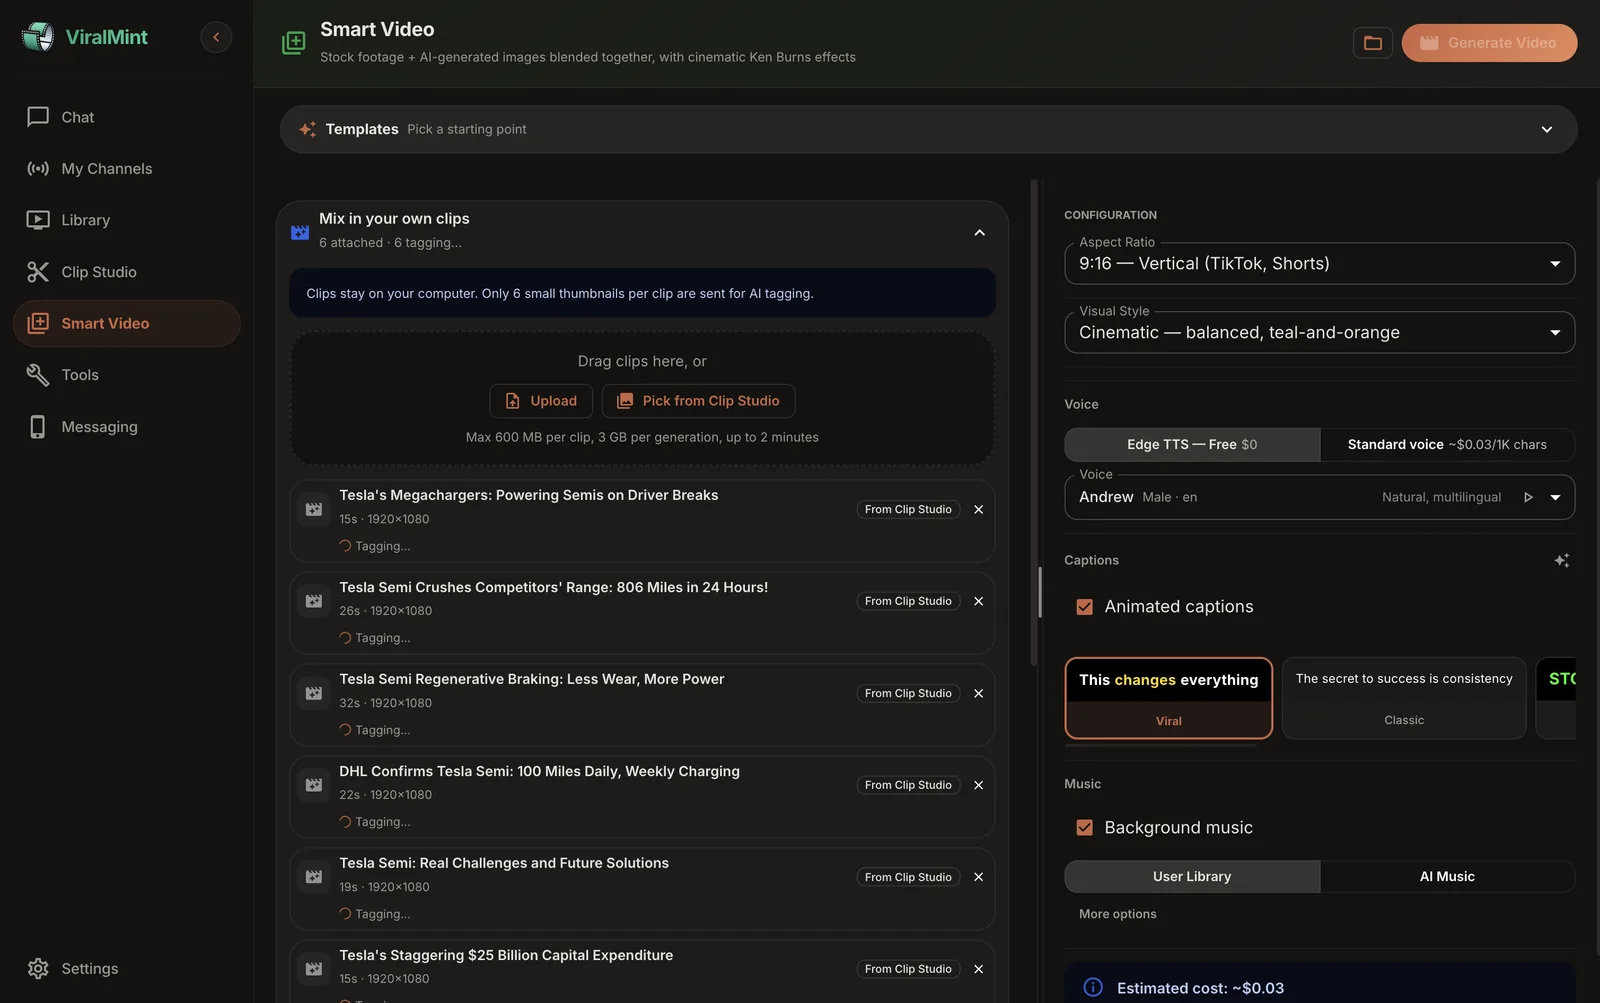
Task: Uncheck the Background music checkbox
Action: (1084, 828)
